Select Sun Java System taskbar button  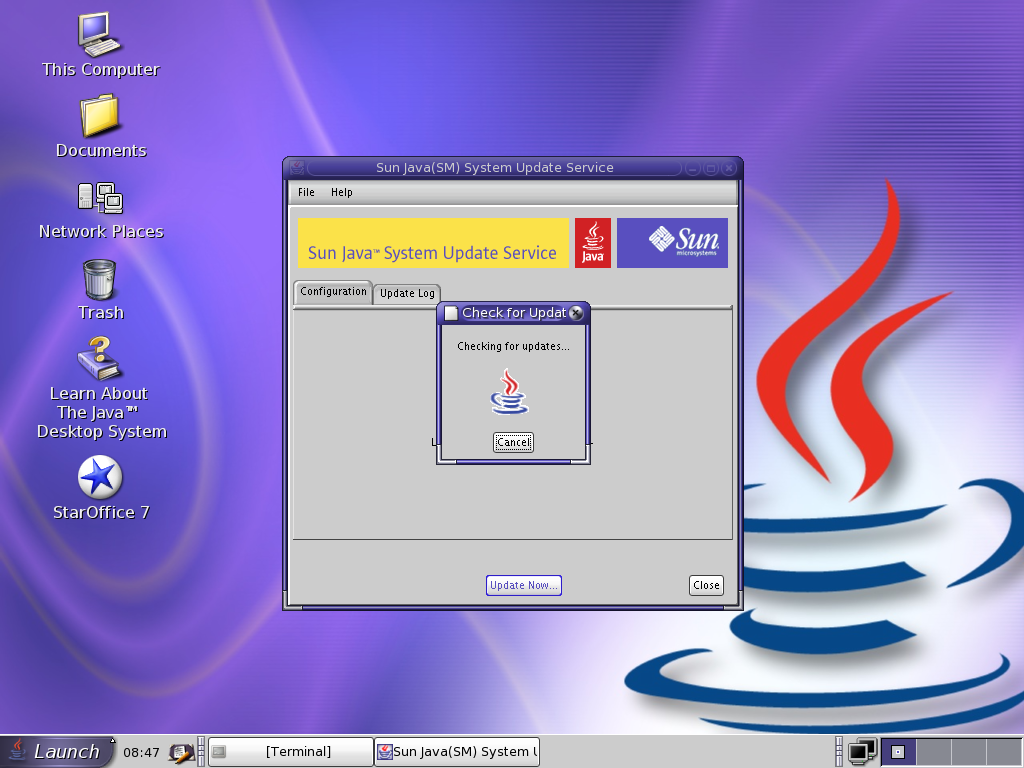point(457,752)
